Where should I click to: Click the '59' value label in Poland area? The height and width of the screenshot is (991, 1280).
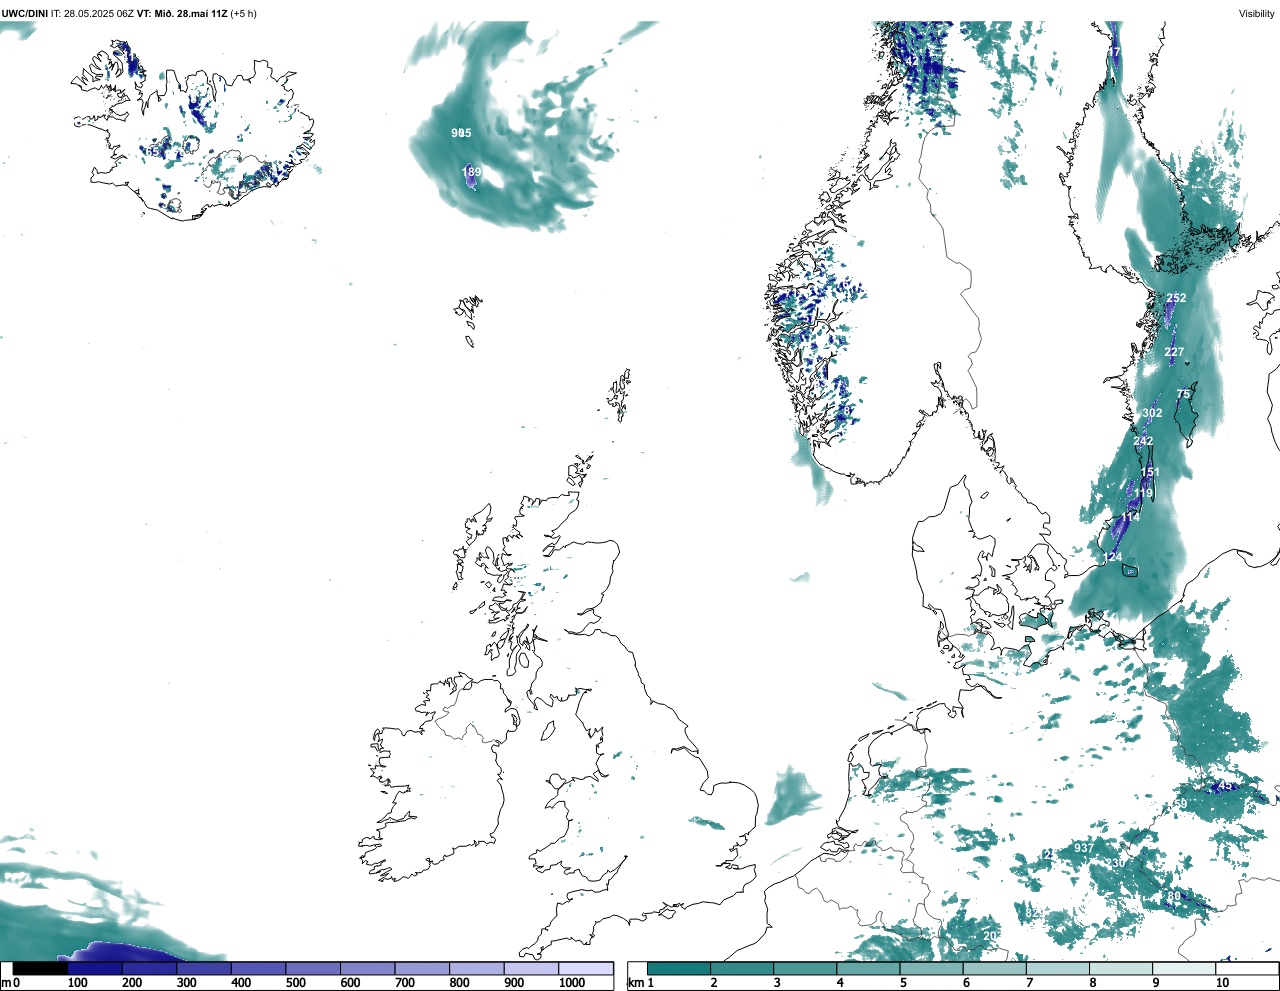1180,804
